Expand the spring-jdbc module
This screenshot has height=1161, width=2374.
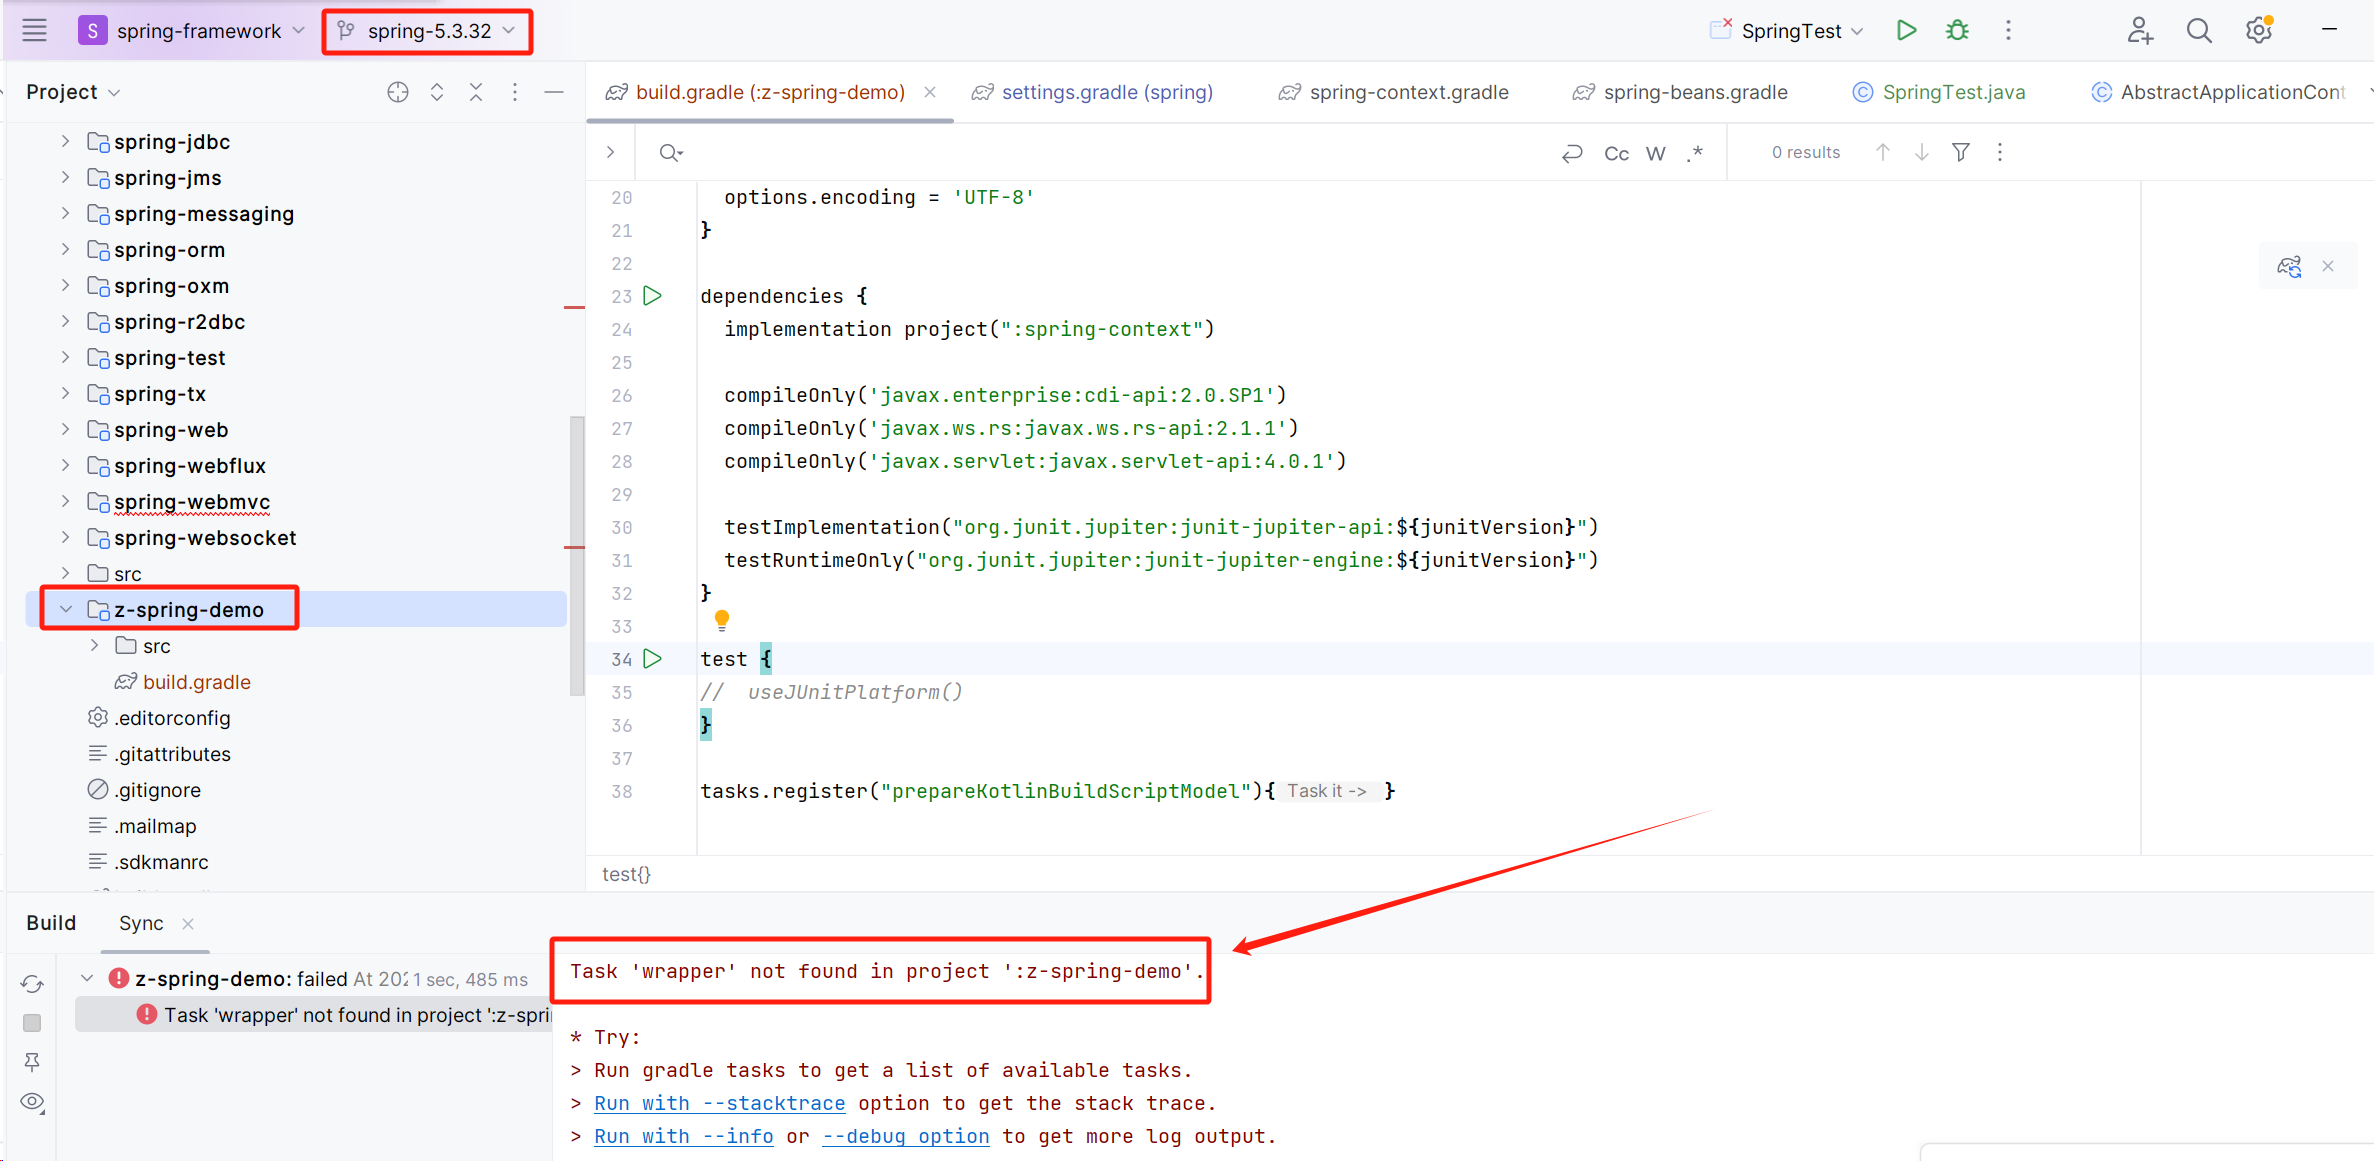65,142
